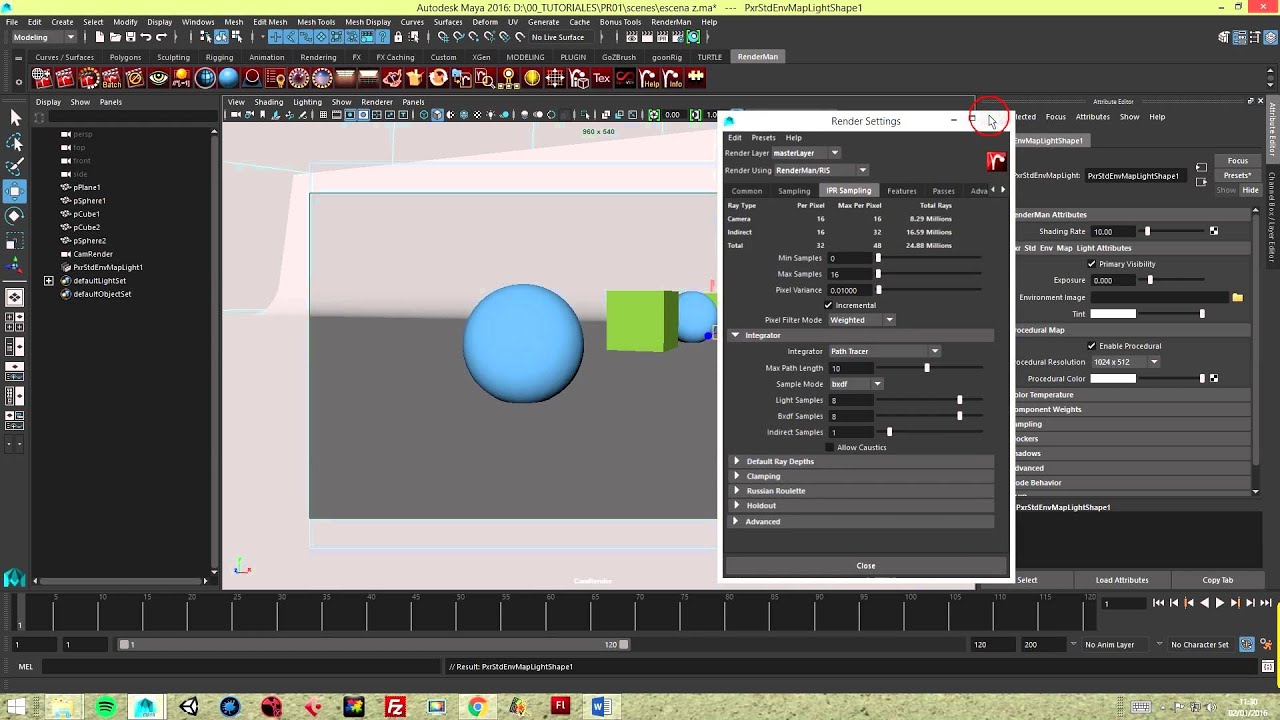Open the Pixel Filter Mode dropdown

861,320
